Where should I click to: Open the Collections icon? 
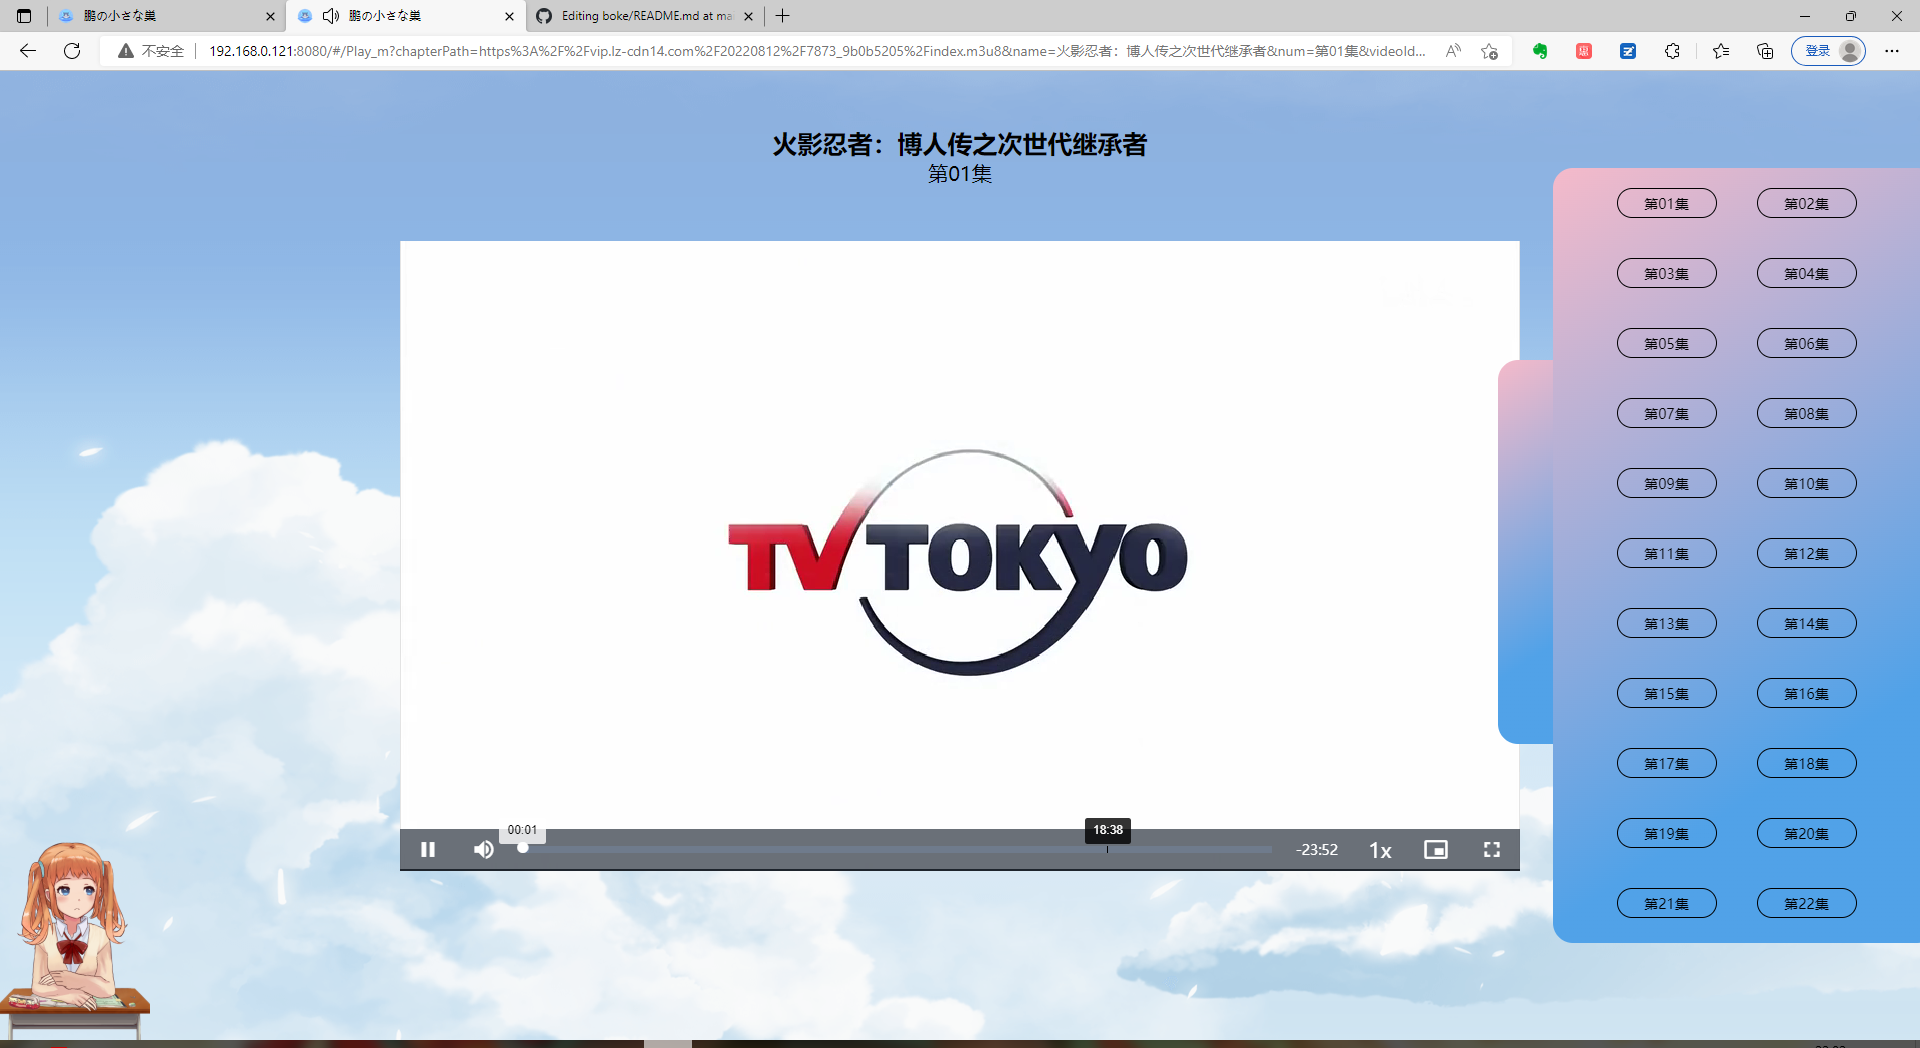1765,51
